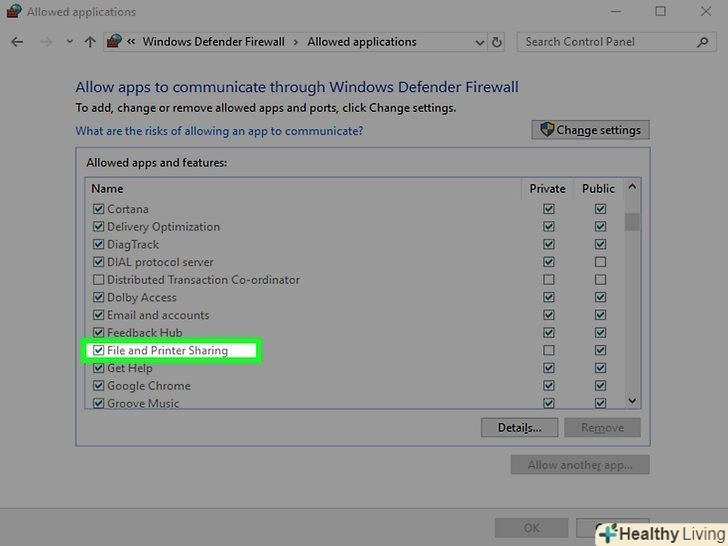Uncheck the Cortana name checkbox
The width and height of the screenshot is (728, 546).
[98, 209]
